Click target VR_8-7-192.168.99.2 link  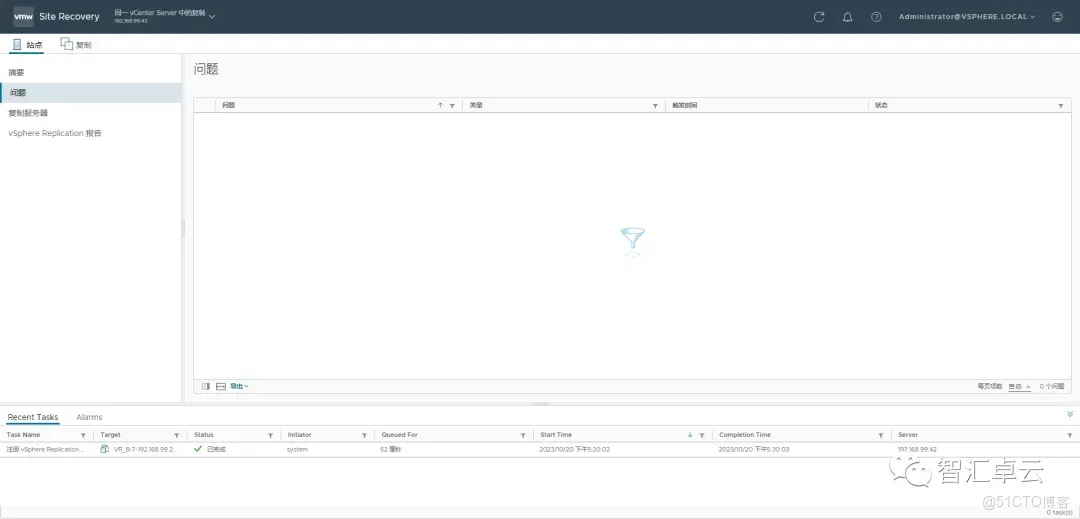click(x=145, y=449)
